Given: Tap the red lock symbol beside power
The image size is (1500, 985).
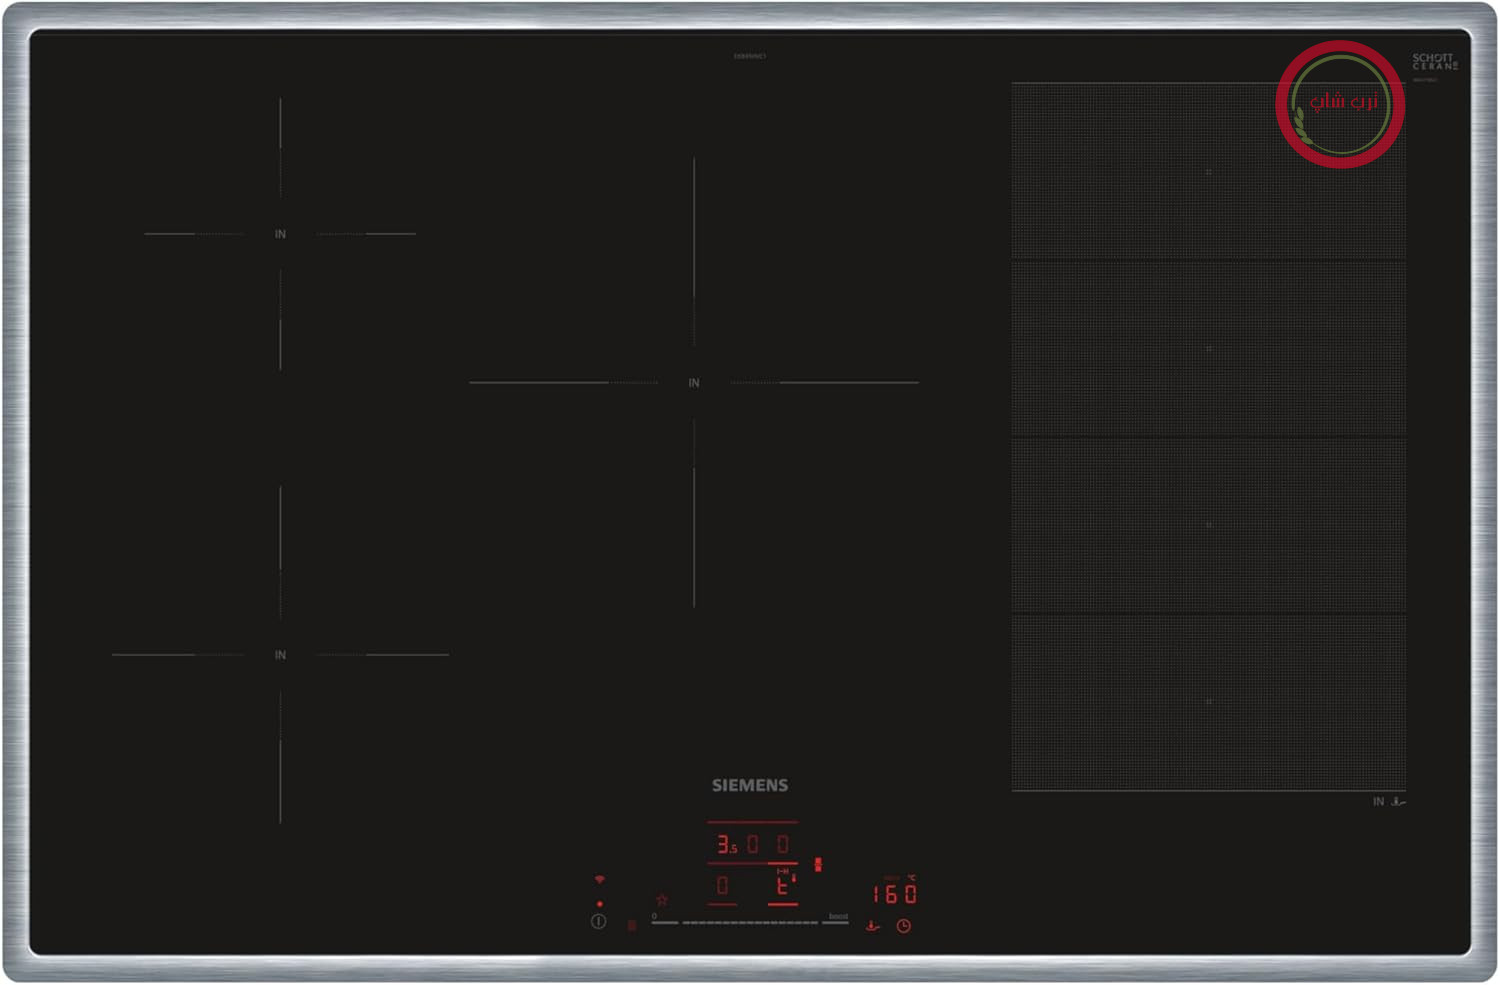Looking at the screenshot, I should point(631,926).
